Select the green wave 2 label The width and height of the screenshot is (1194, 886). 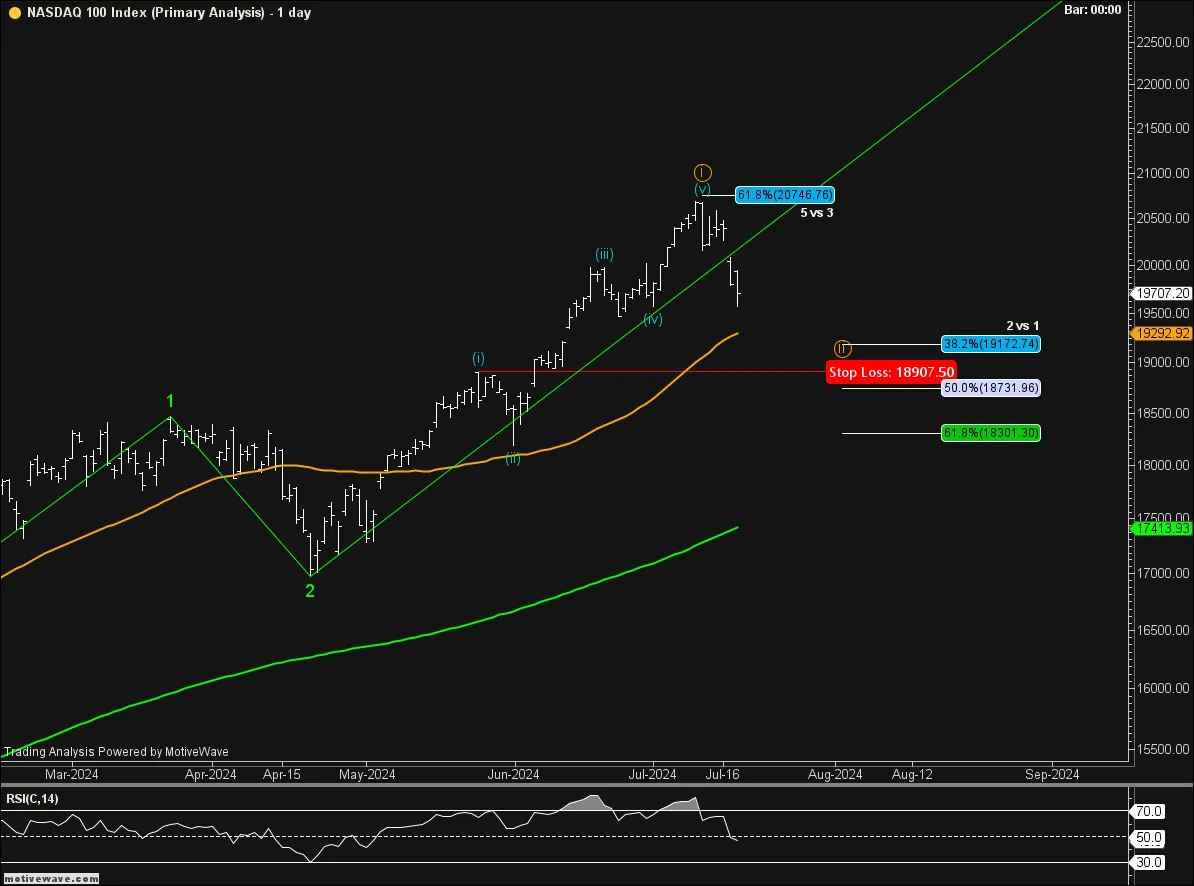[x=310, y=591]
